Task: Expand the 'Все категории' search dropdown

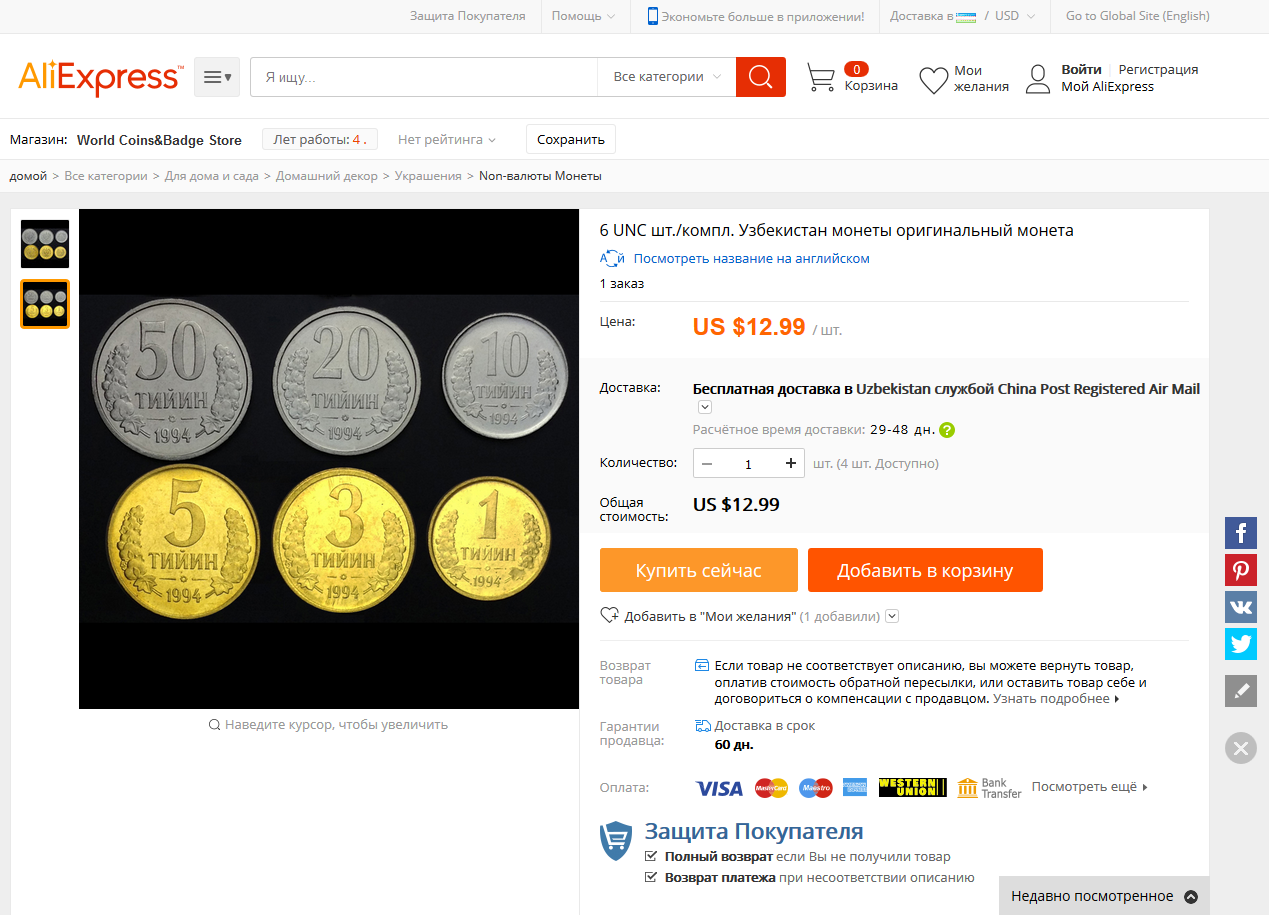Action: (666, 77)
